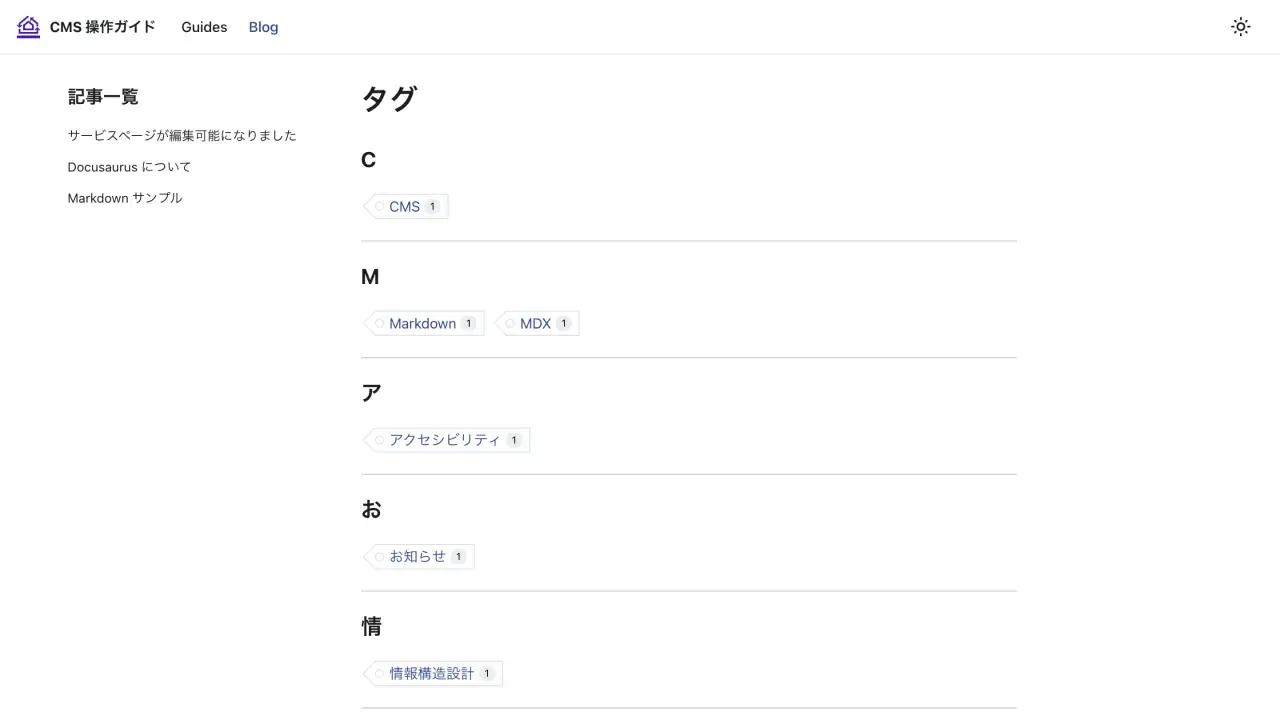Open the post サービスページが編集可能になりました
The image size is (1280, 720).
pyautogui.click(x=181, y=135)
